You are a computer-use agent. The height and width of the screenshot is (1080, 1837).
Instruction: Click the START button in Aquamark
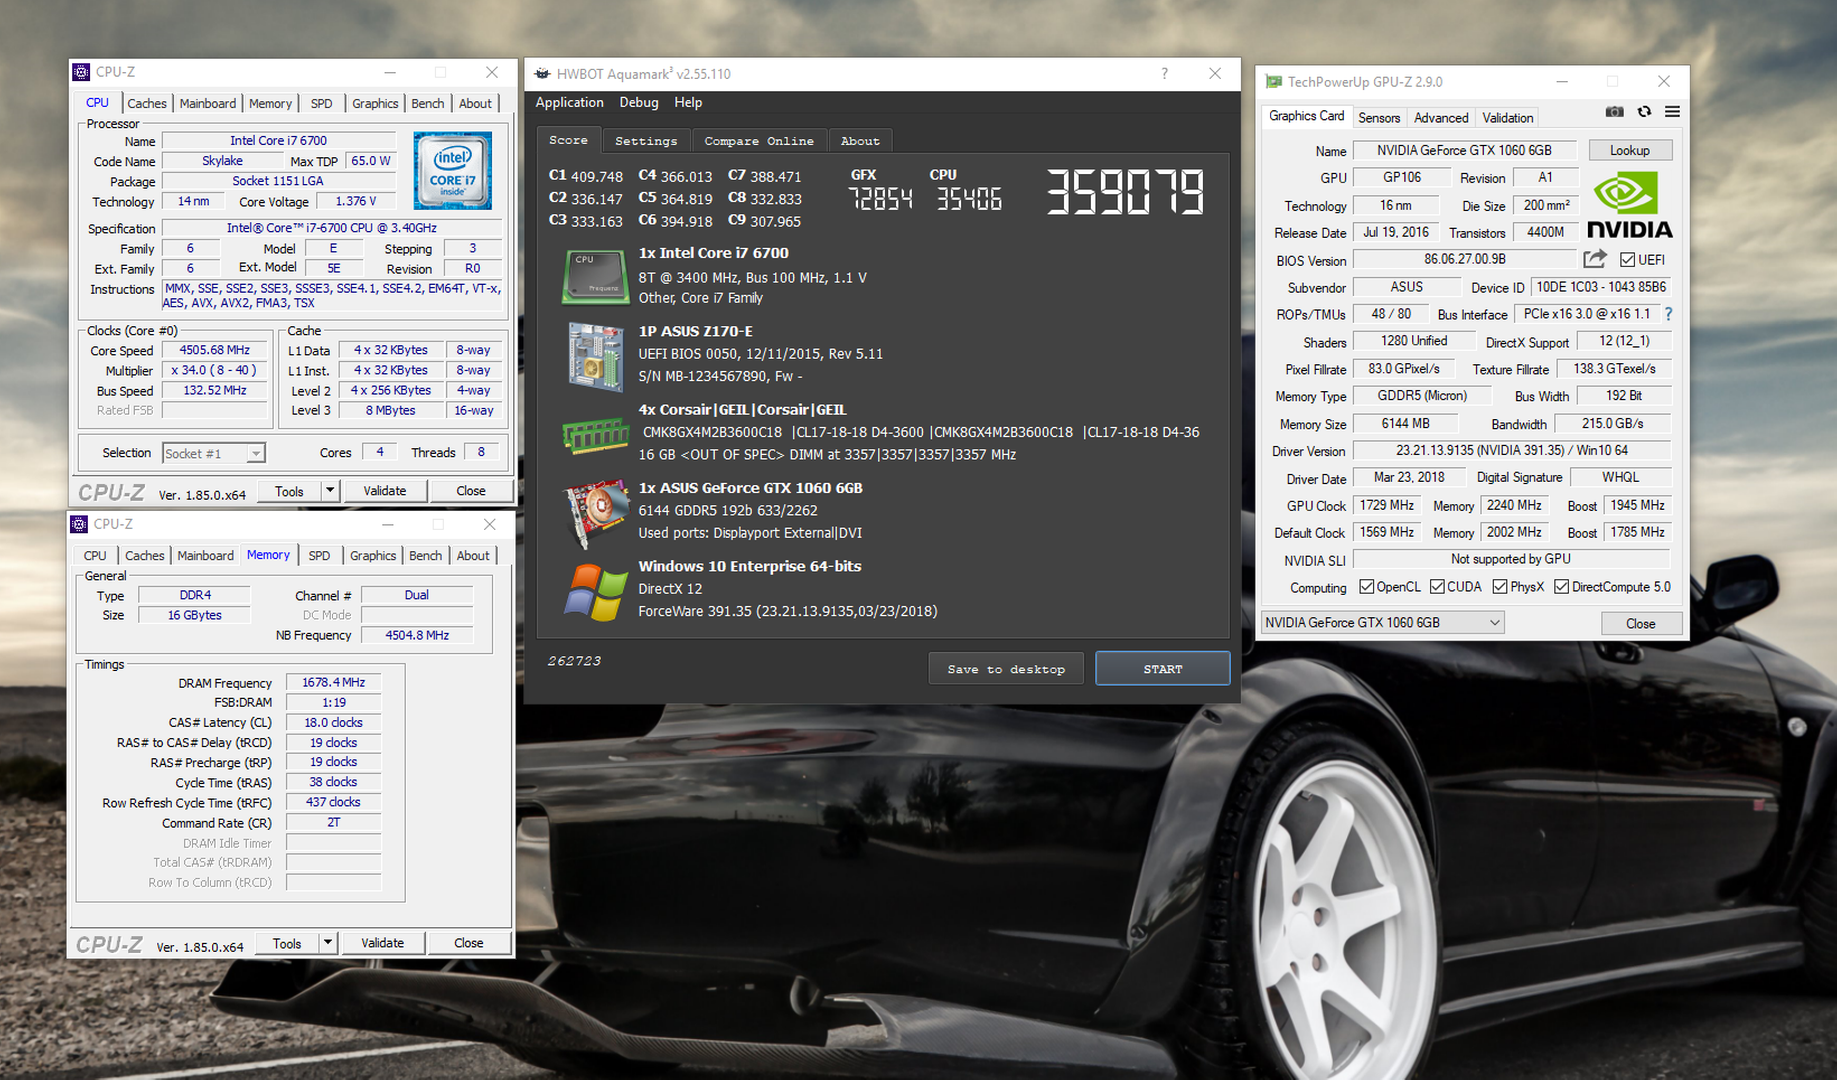[x=1162, y=669]
